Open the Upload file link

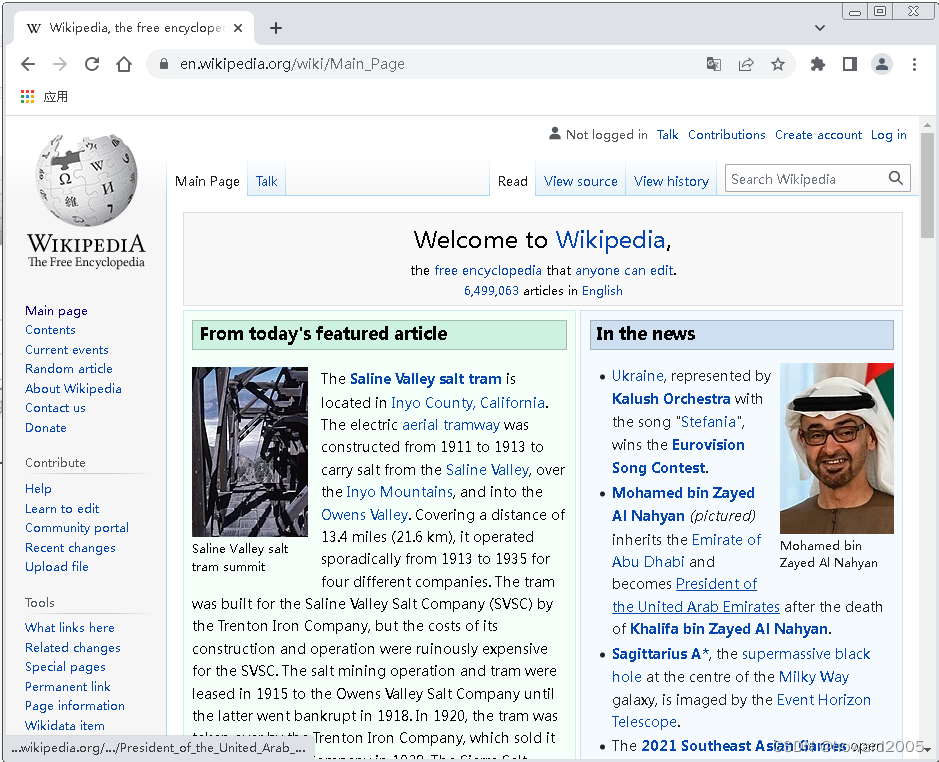point(57,566)
